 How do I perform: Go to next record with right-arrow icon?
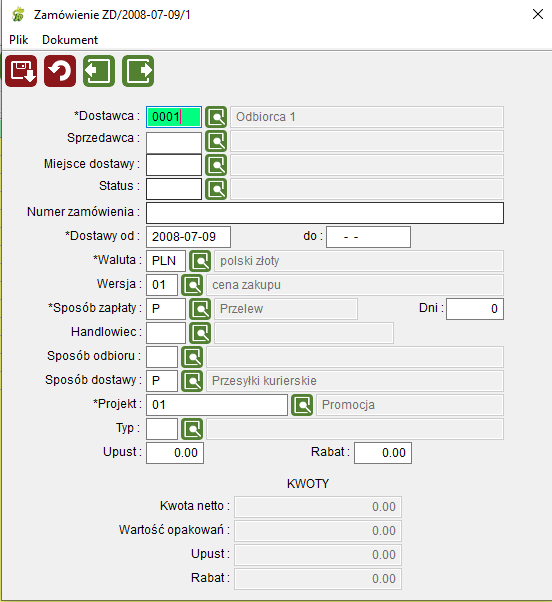tap(138, 71)
